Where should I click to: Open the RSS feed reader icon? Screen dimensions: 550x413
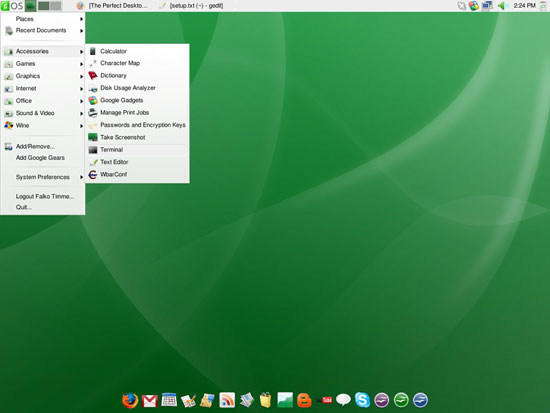tap(227, 400)
